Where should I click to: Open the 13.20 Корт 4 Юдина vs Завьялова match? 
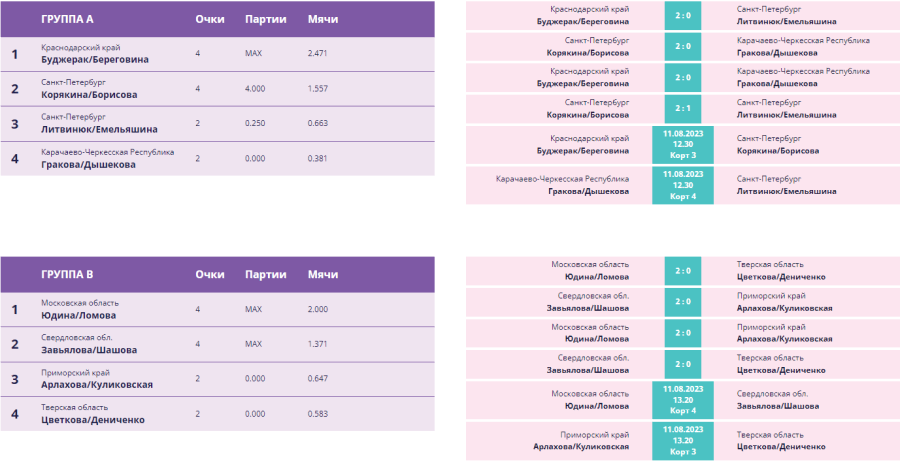pos(683,398)
